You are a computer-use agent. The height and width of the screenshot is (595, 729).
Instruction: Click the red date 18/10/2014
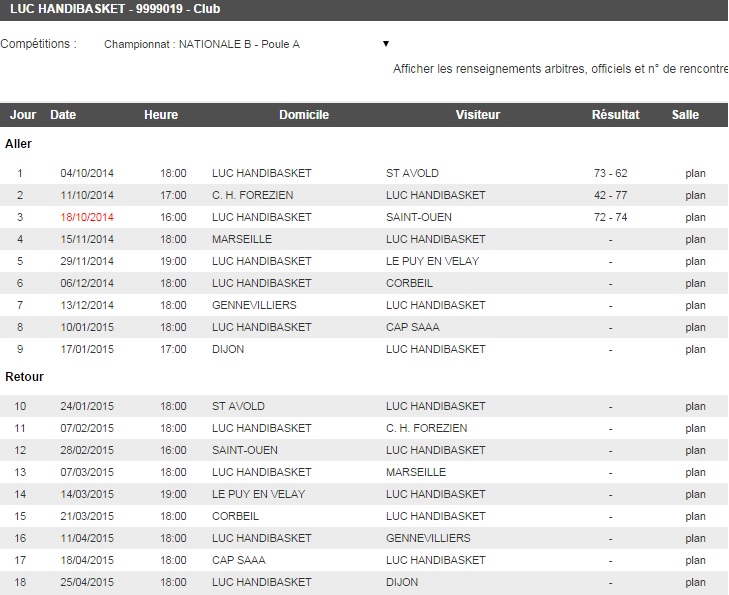tap(87, 217)
